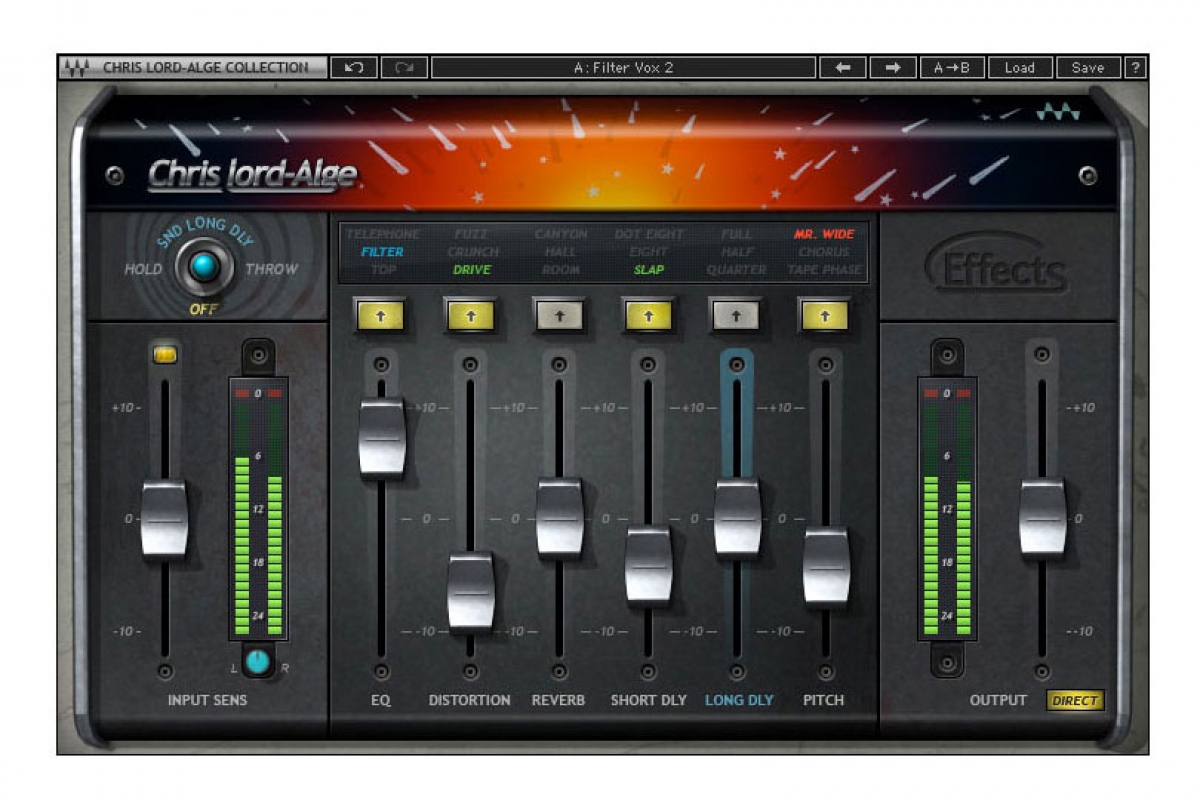
Task: Click the highlighted FILTER mode text
Action: point(382,252)
